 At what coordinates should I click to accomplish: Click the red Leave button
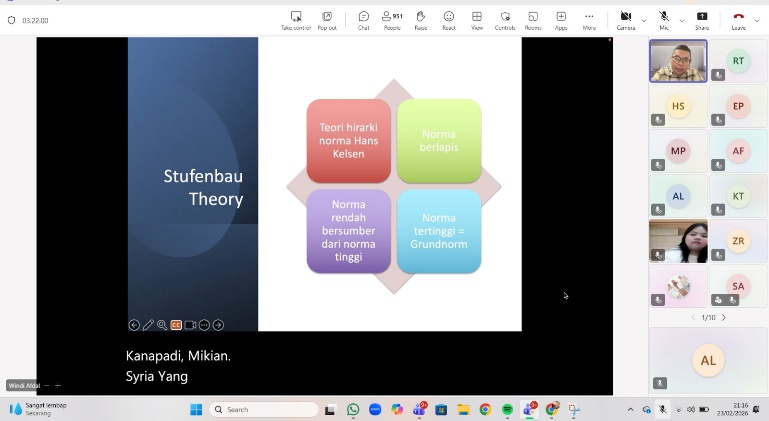(x=738, y=19)
